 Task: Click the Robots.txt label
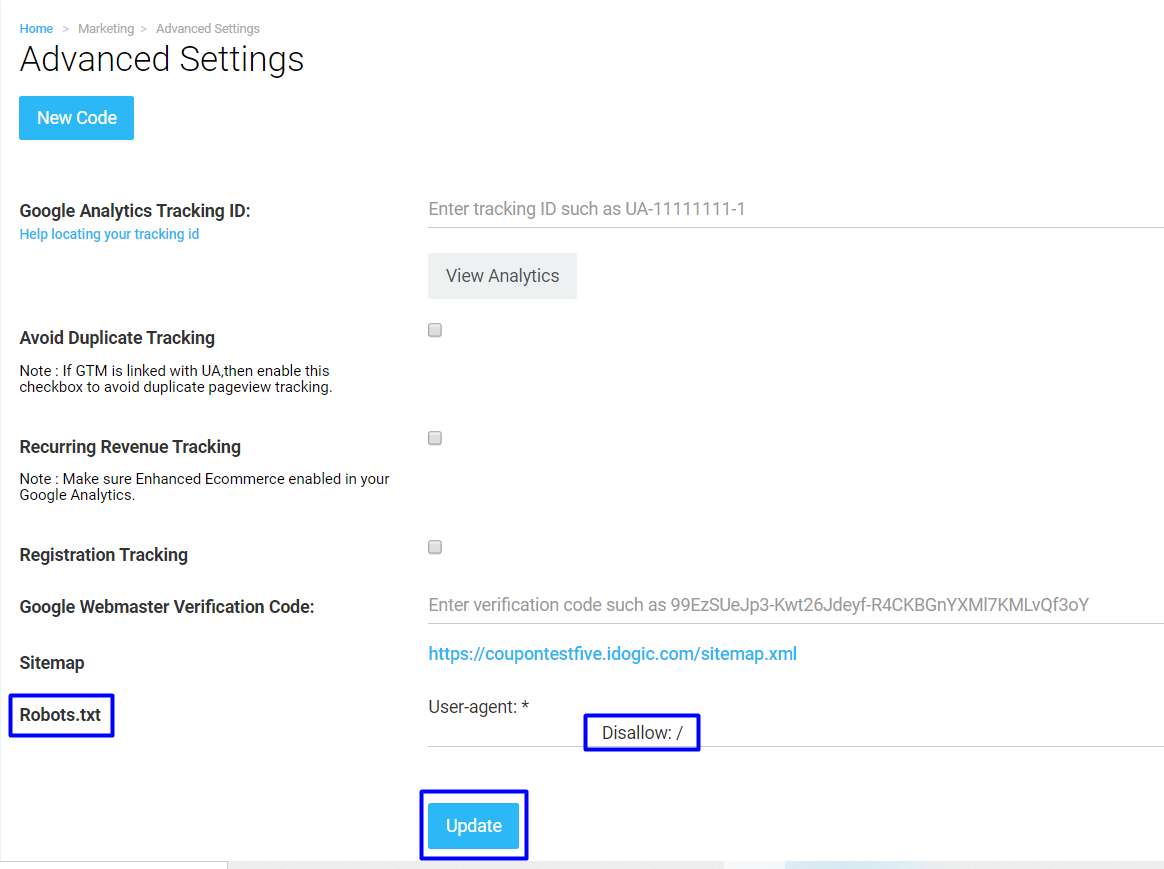60,715
